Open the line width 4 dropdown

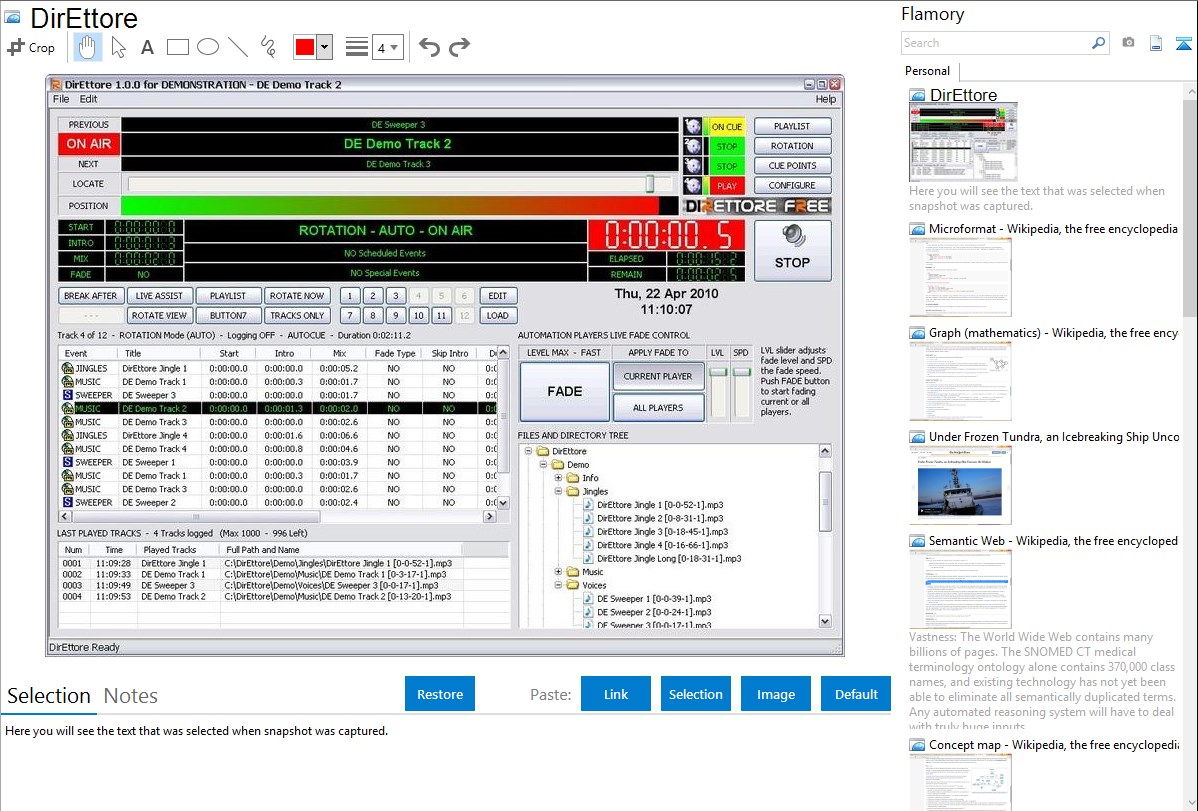point(387,47)
